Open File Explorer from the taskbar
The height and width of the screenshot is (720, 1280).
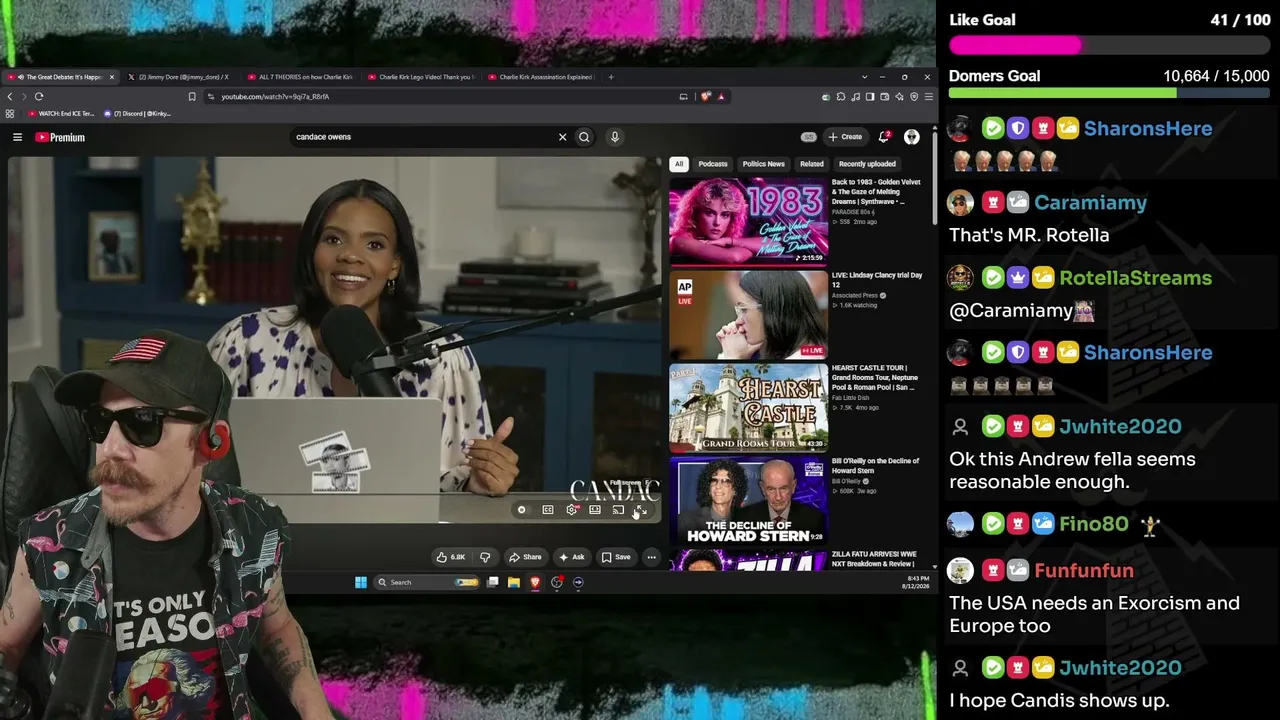pyautogui.click(x=514, y=582)
